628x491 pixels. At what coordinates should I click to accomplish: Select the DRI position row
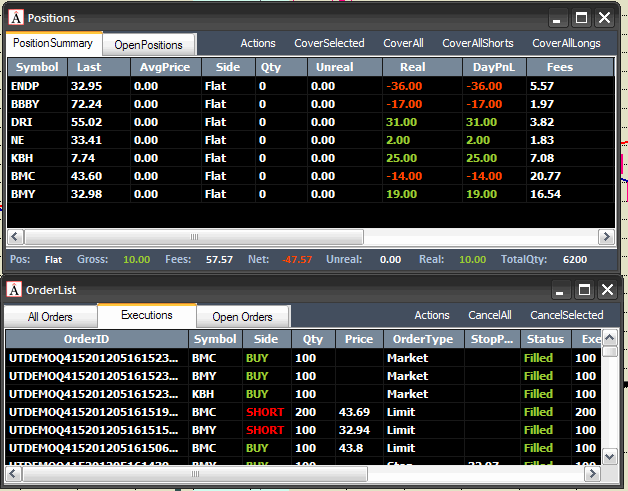point(311,122)
